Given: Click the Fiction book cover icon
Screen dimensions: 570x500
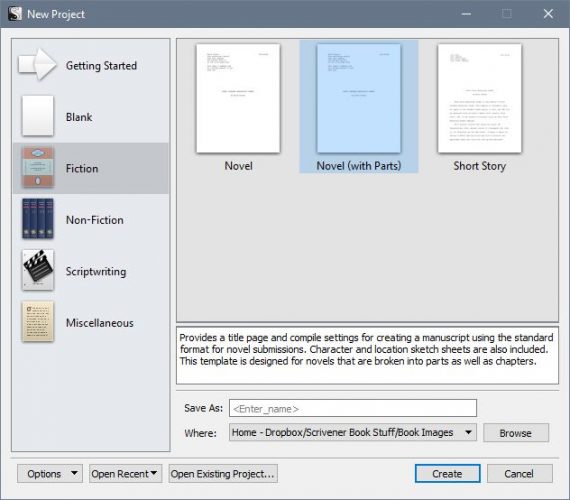Looking at the screenshot, I should tap(37, 167).
